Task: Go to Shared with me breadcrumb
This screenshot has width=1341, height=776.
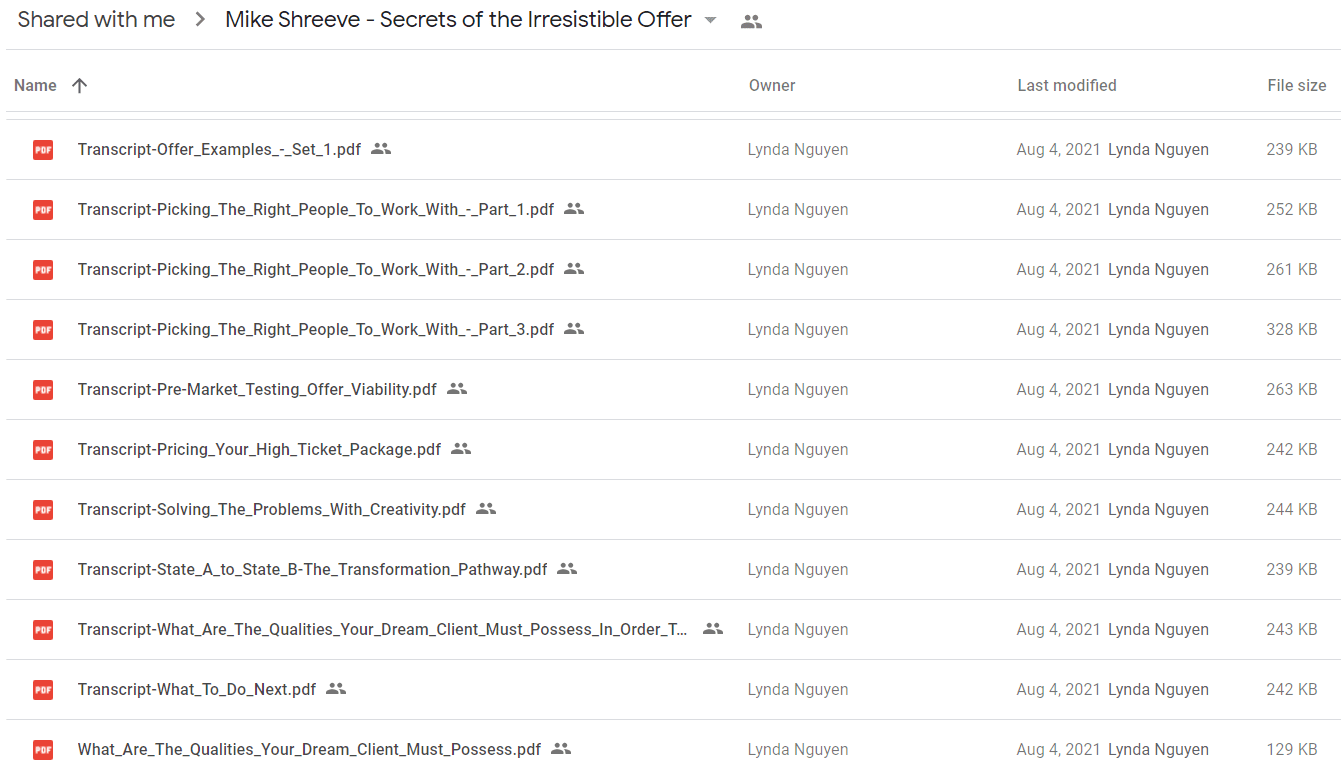Action: click(96, 20)
